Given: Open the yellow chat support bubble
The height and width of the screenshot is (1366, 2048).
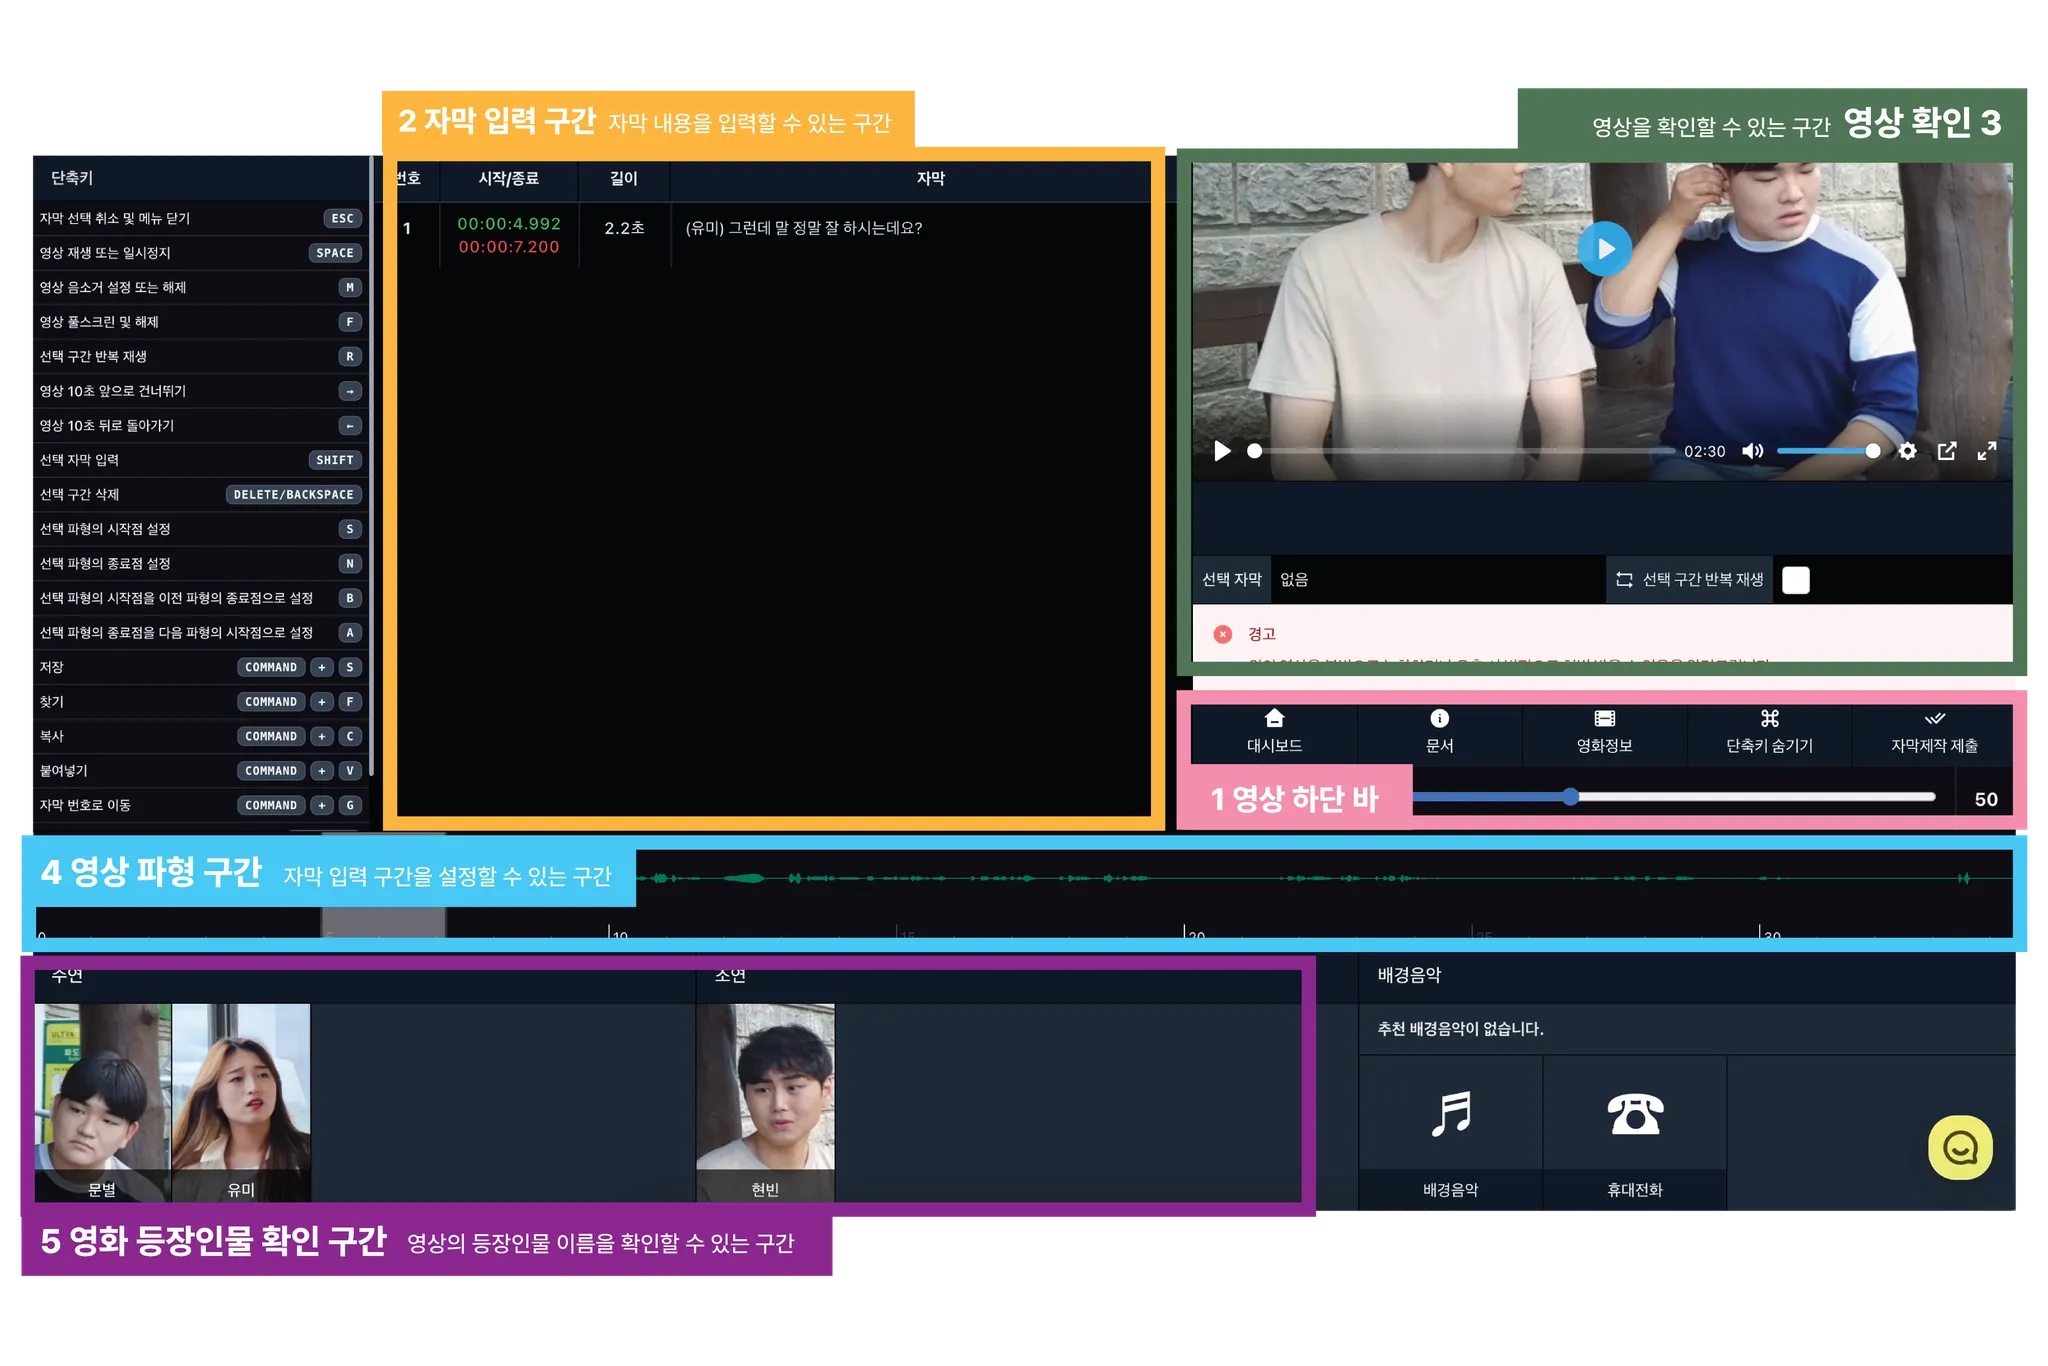Looking at the screenshot, I should coord(1959,1147).
